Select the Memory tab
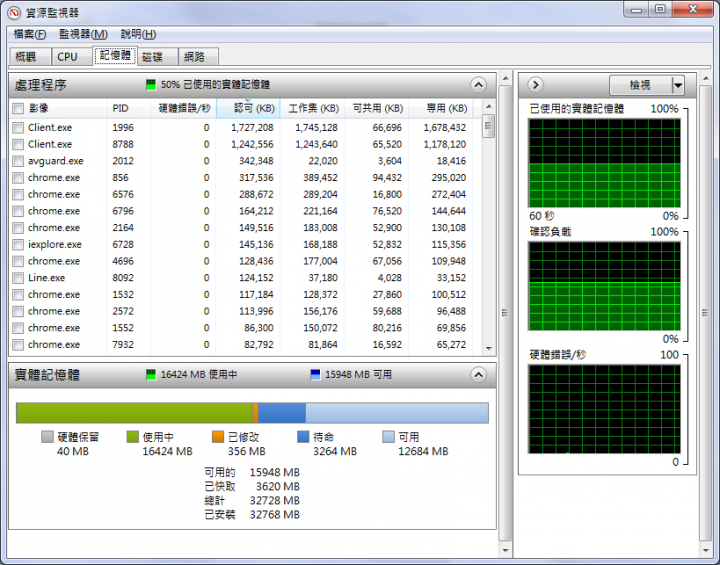 [115, 56]
